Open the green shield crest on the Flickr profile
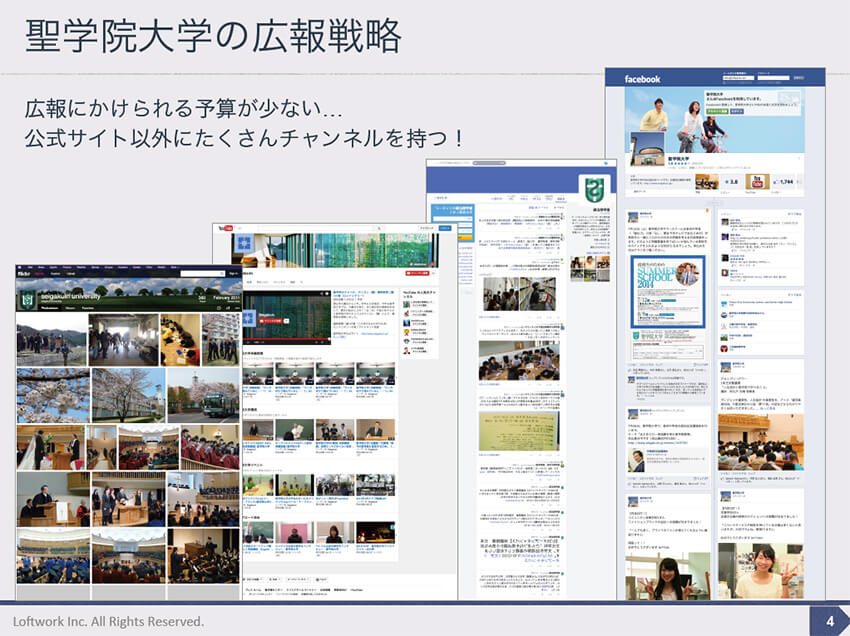 (28, 300)
